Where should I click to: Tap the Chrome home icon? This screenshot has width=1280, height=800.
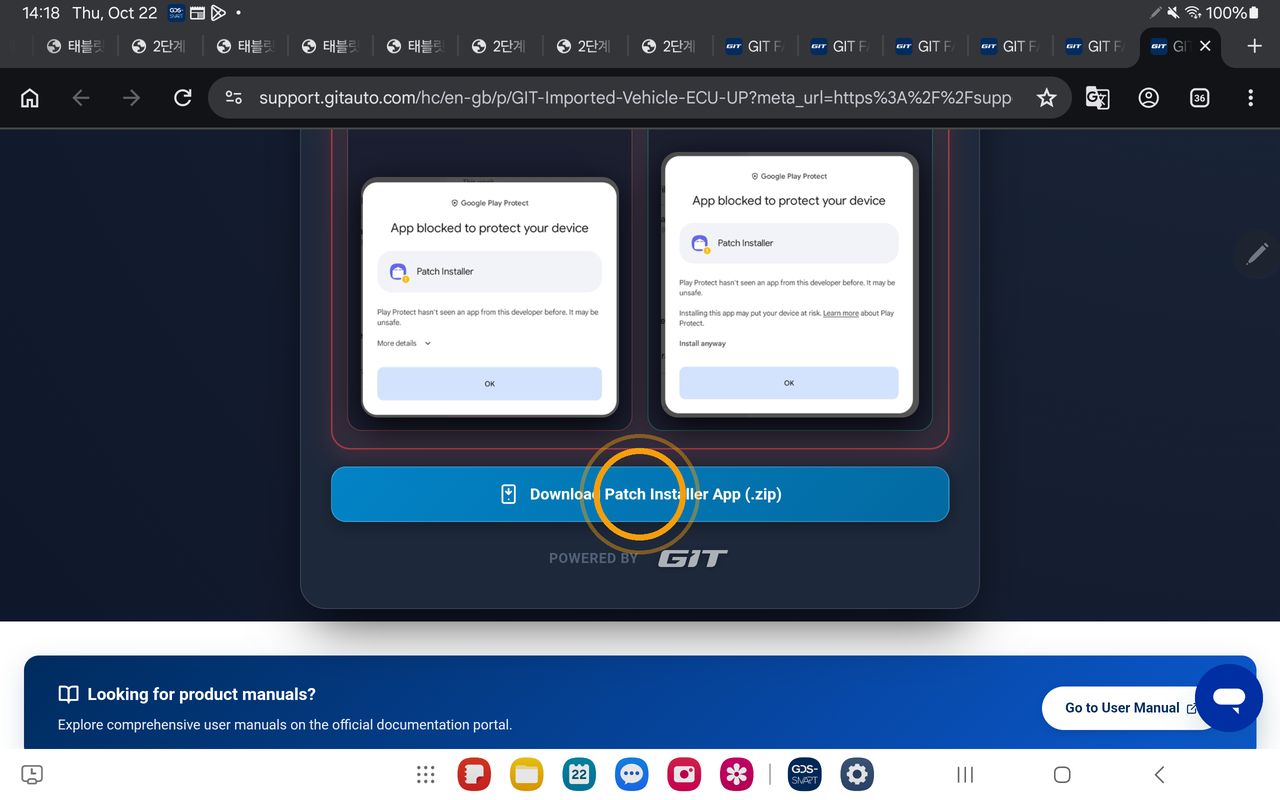point(30,98)
